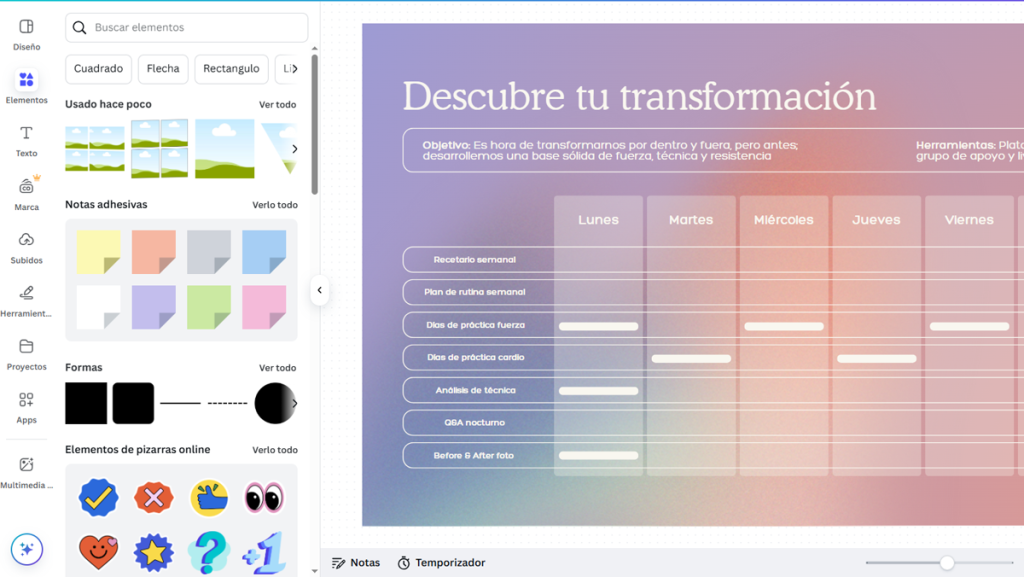Screen dimensions: 1024x577
Task: Select the Flecha suggestion chip
Action: (x=163, y=69)
